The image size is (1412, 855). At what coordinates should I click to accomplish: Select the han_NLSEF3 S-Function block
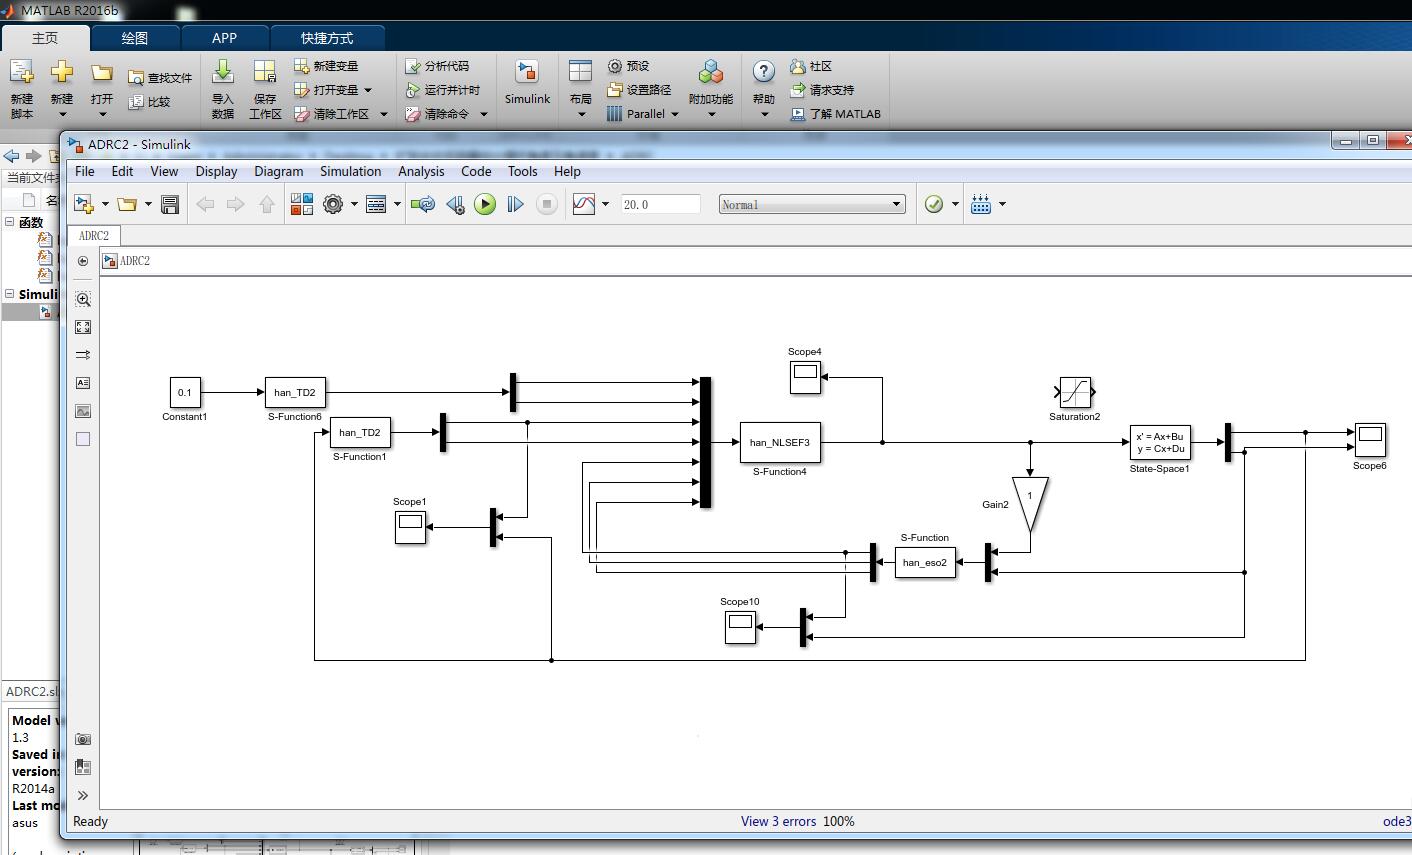(x=780, y=442)
